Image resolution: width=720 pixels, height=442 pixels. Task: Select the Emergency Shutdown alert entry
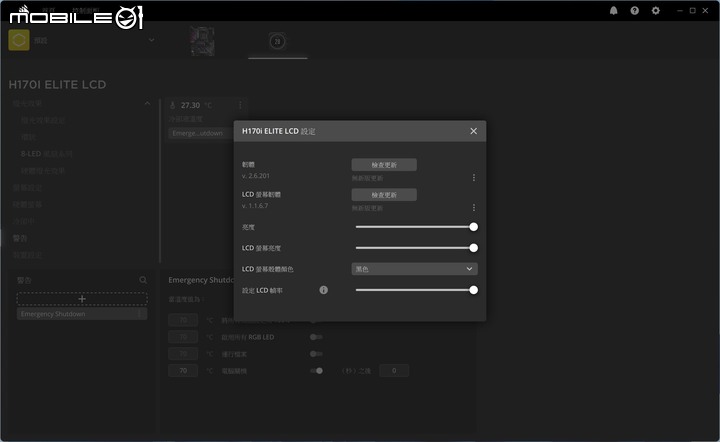[82, 314]
